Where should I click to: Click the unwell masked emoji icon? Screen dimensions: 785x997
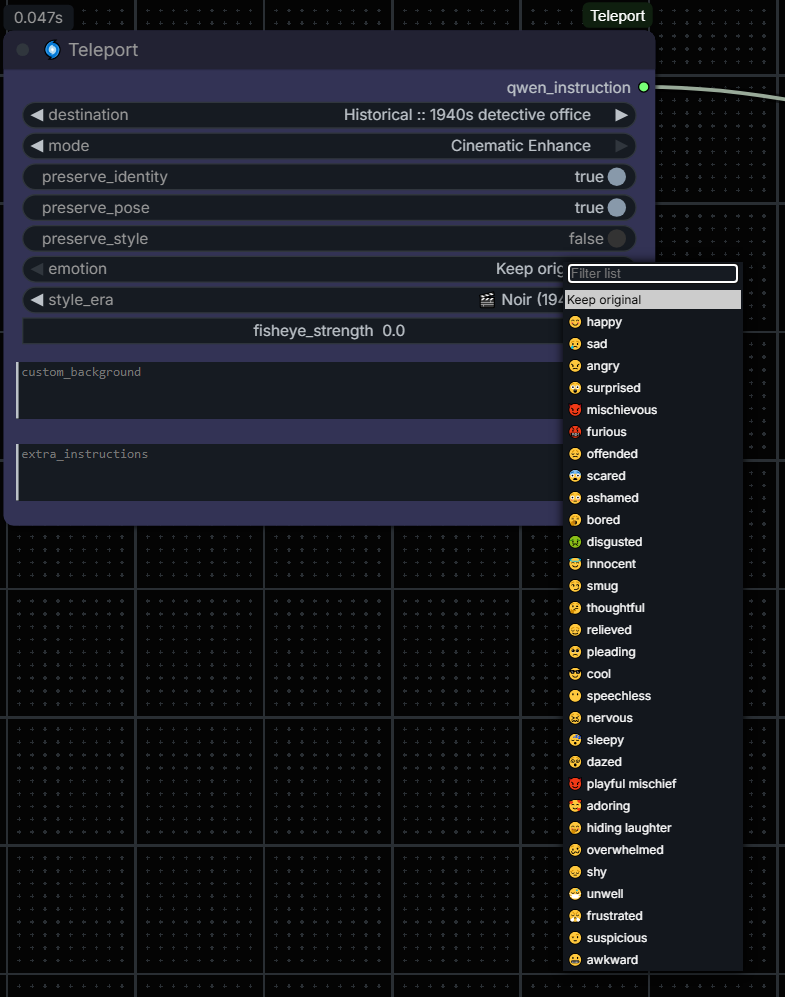coord(575,894)
